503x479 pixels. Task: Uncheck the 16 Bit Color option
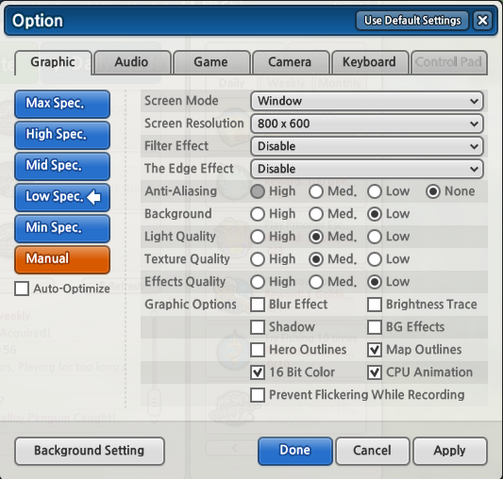coord(258,372)
